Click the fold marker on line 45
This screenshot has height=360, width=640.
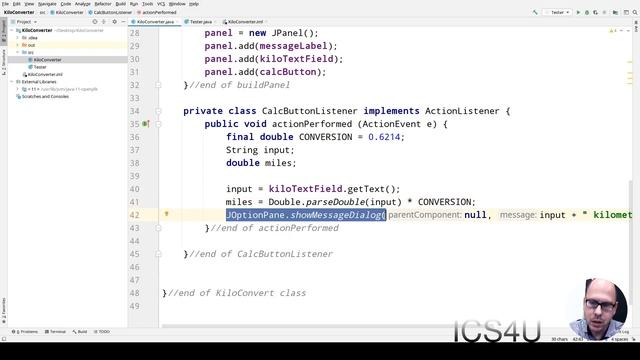[x=158, y=254]
